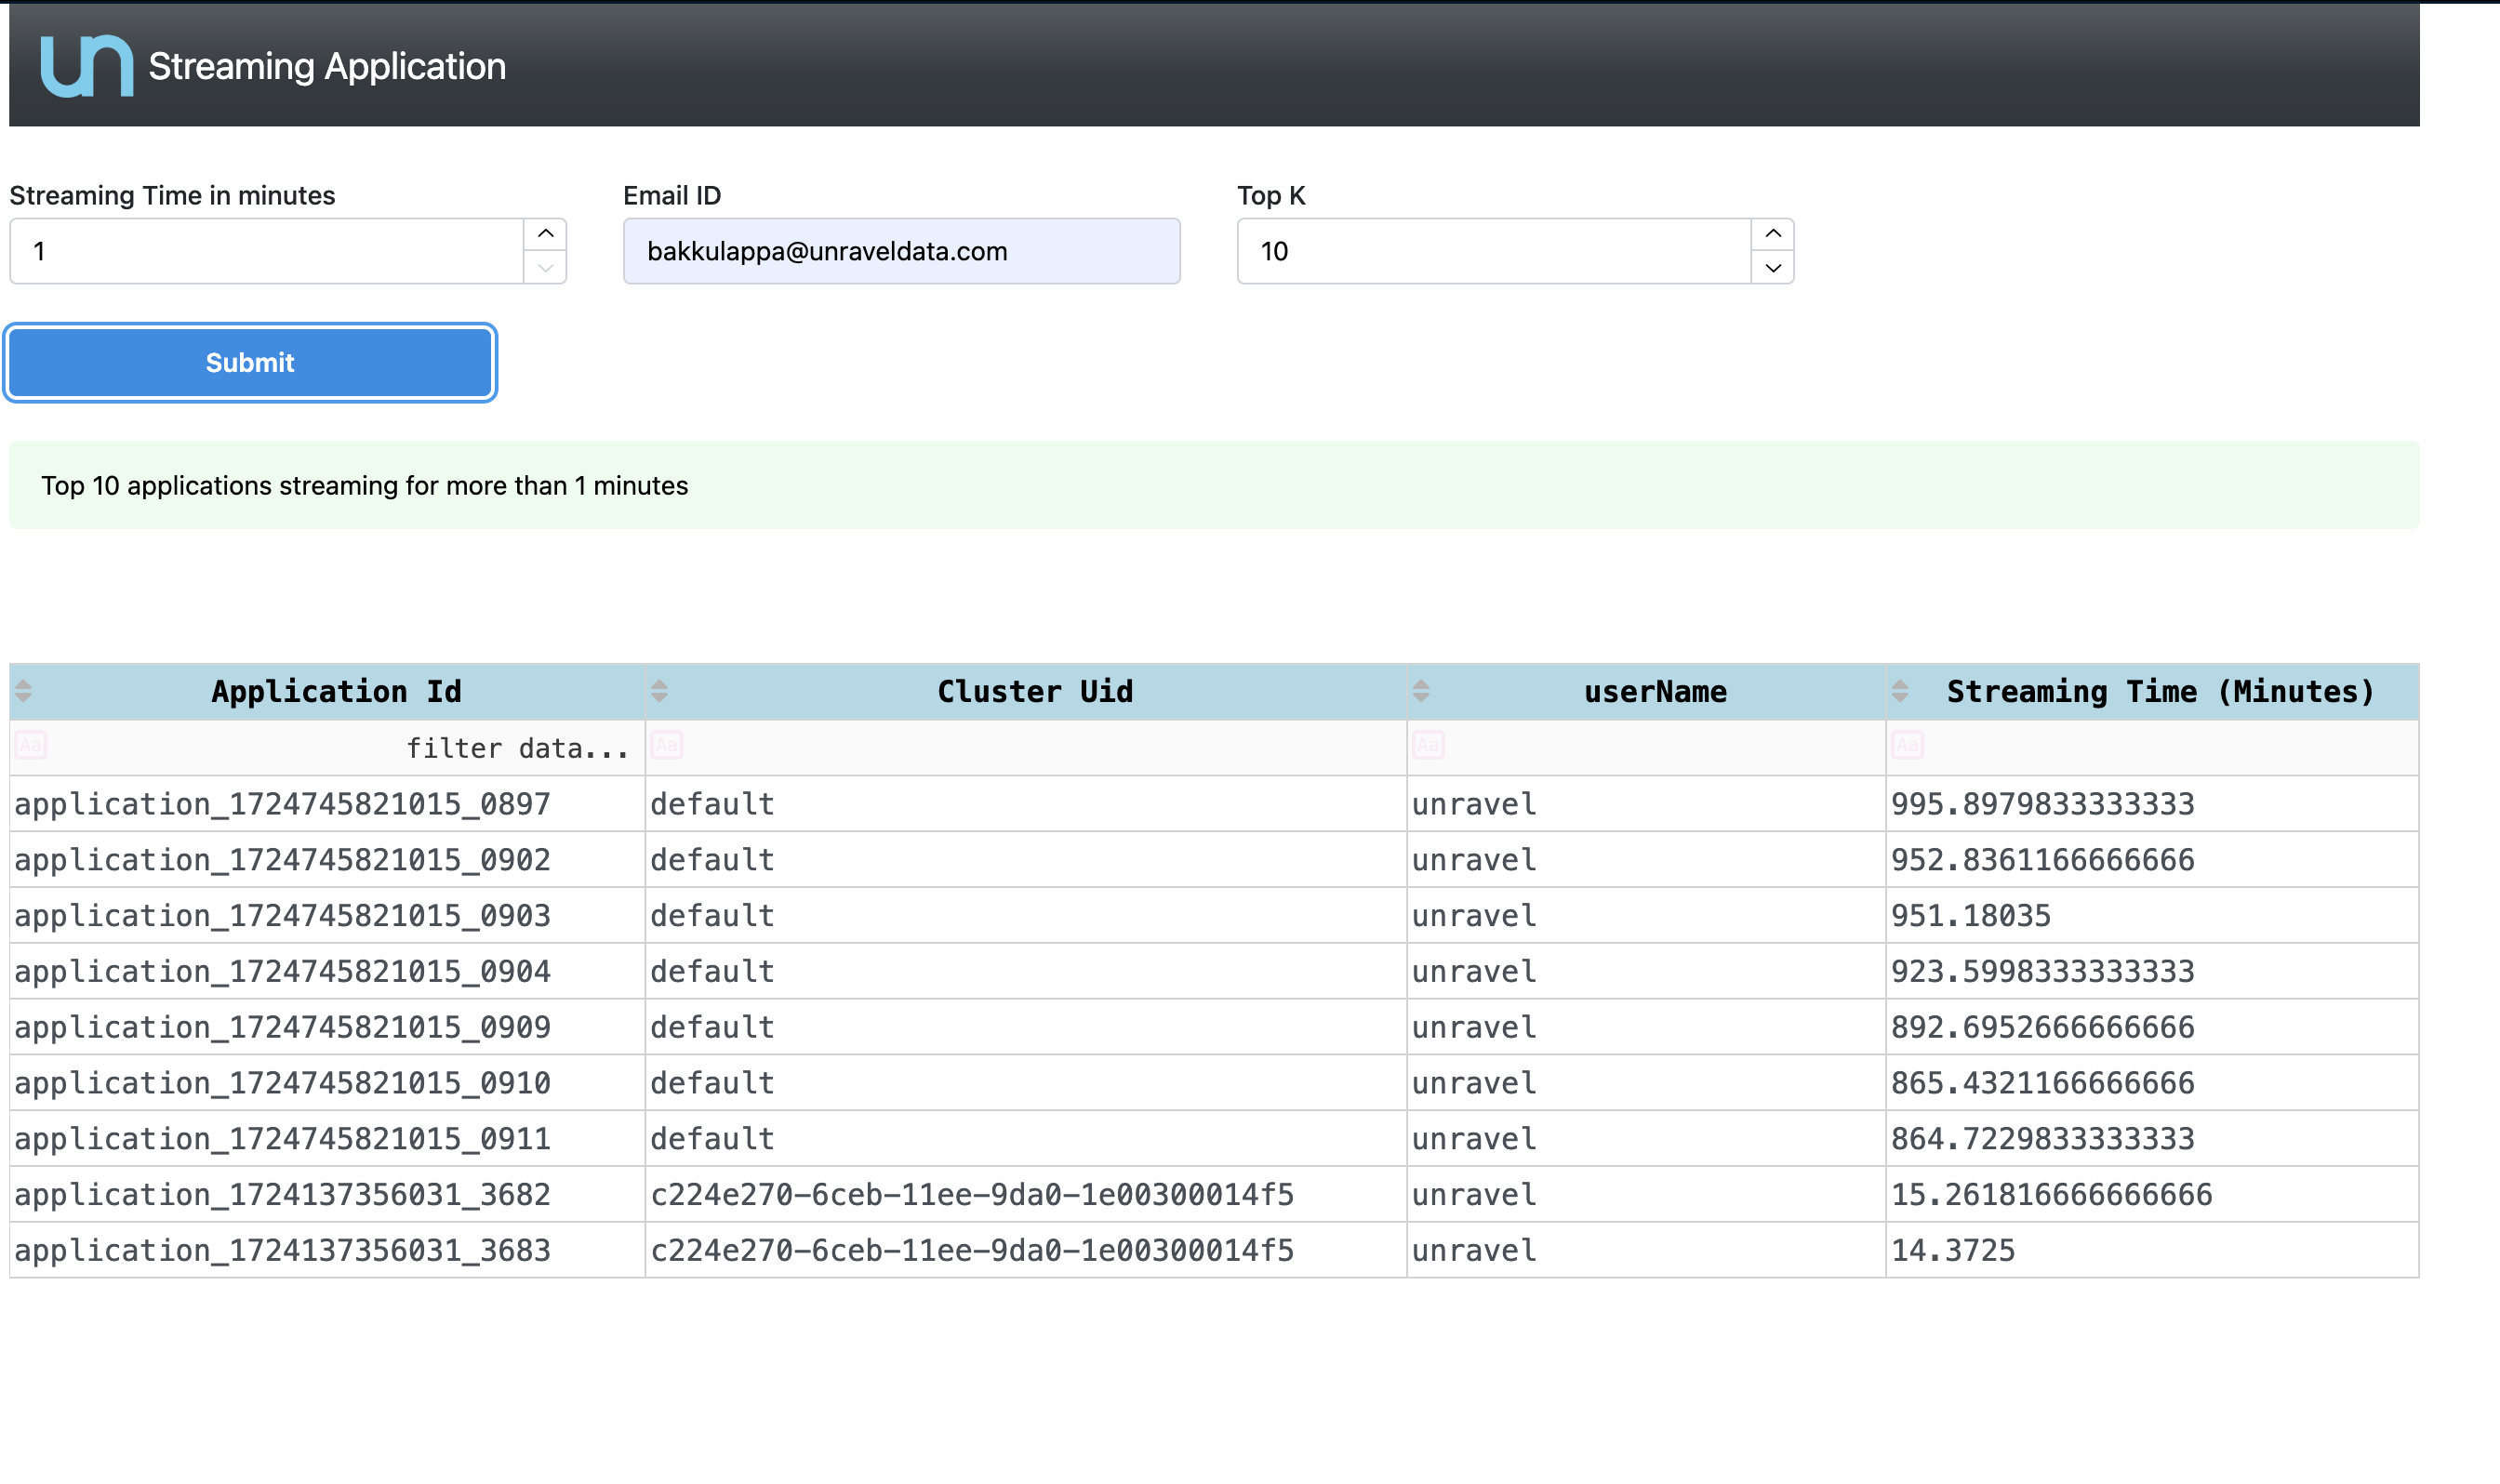Image resolution: width=2500 pixels, height=1484 pixels.
Task: Click the Email ID input field
Action: (901, 251)
